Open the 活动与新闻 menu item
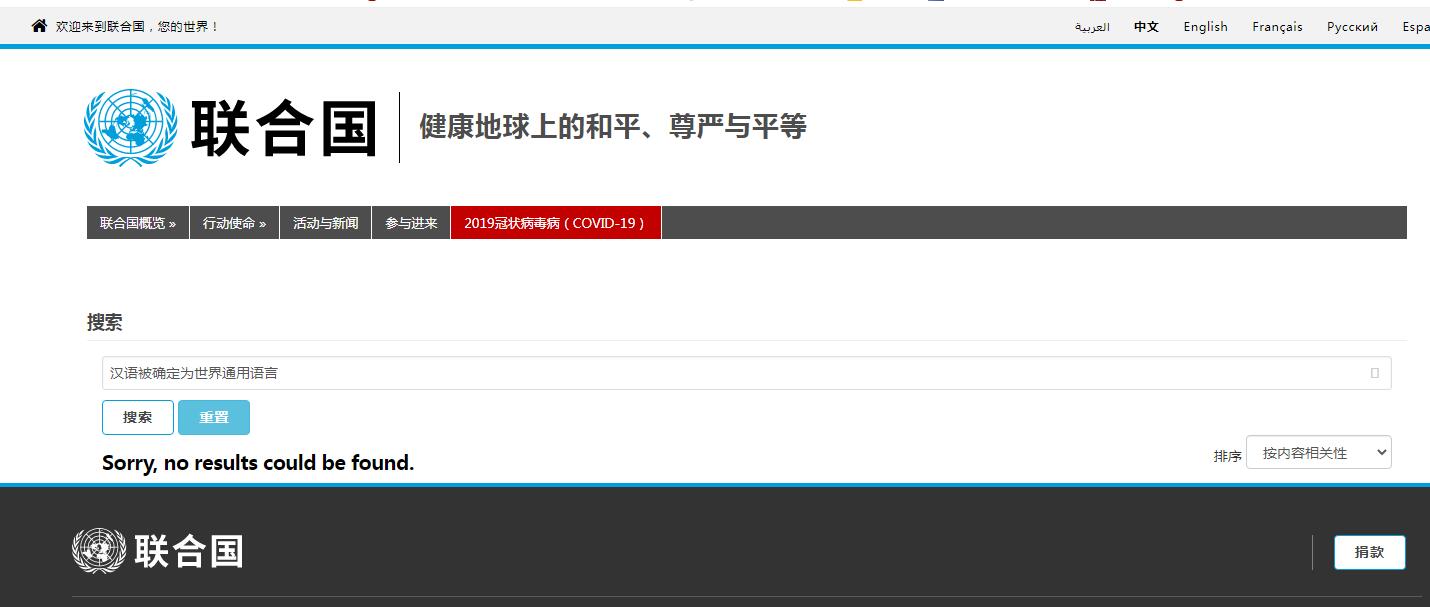The height and width of the screenshot is (607, 1430). click(x=325, y=223)
